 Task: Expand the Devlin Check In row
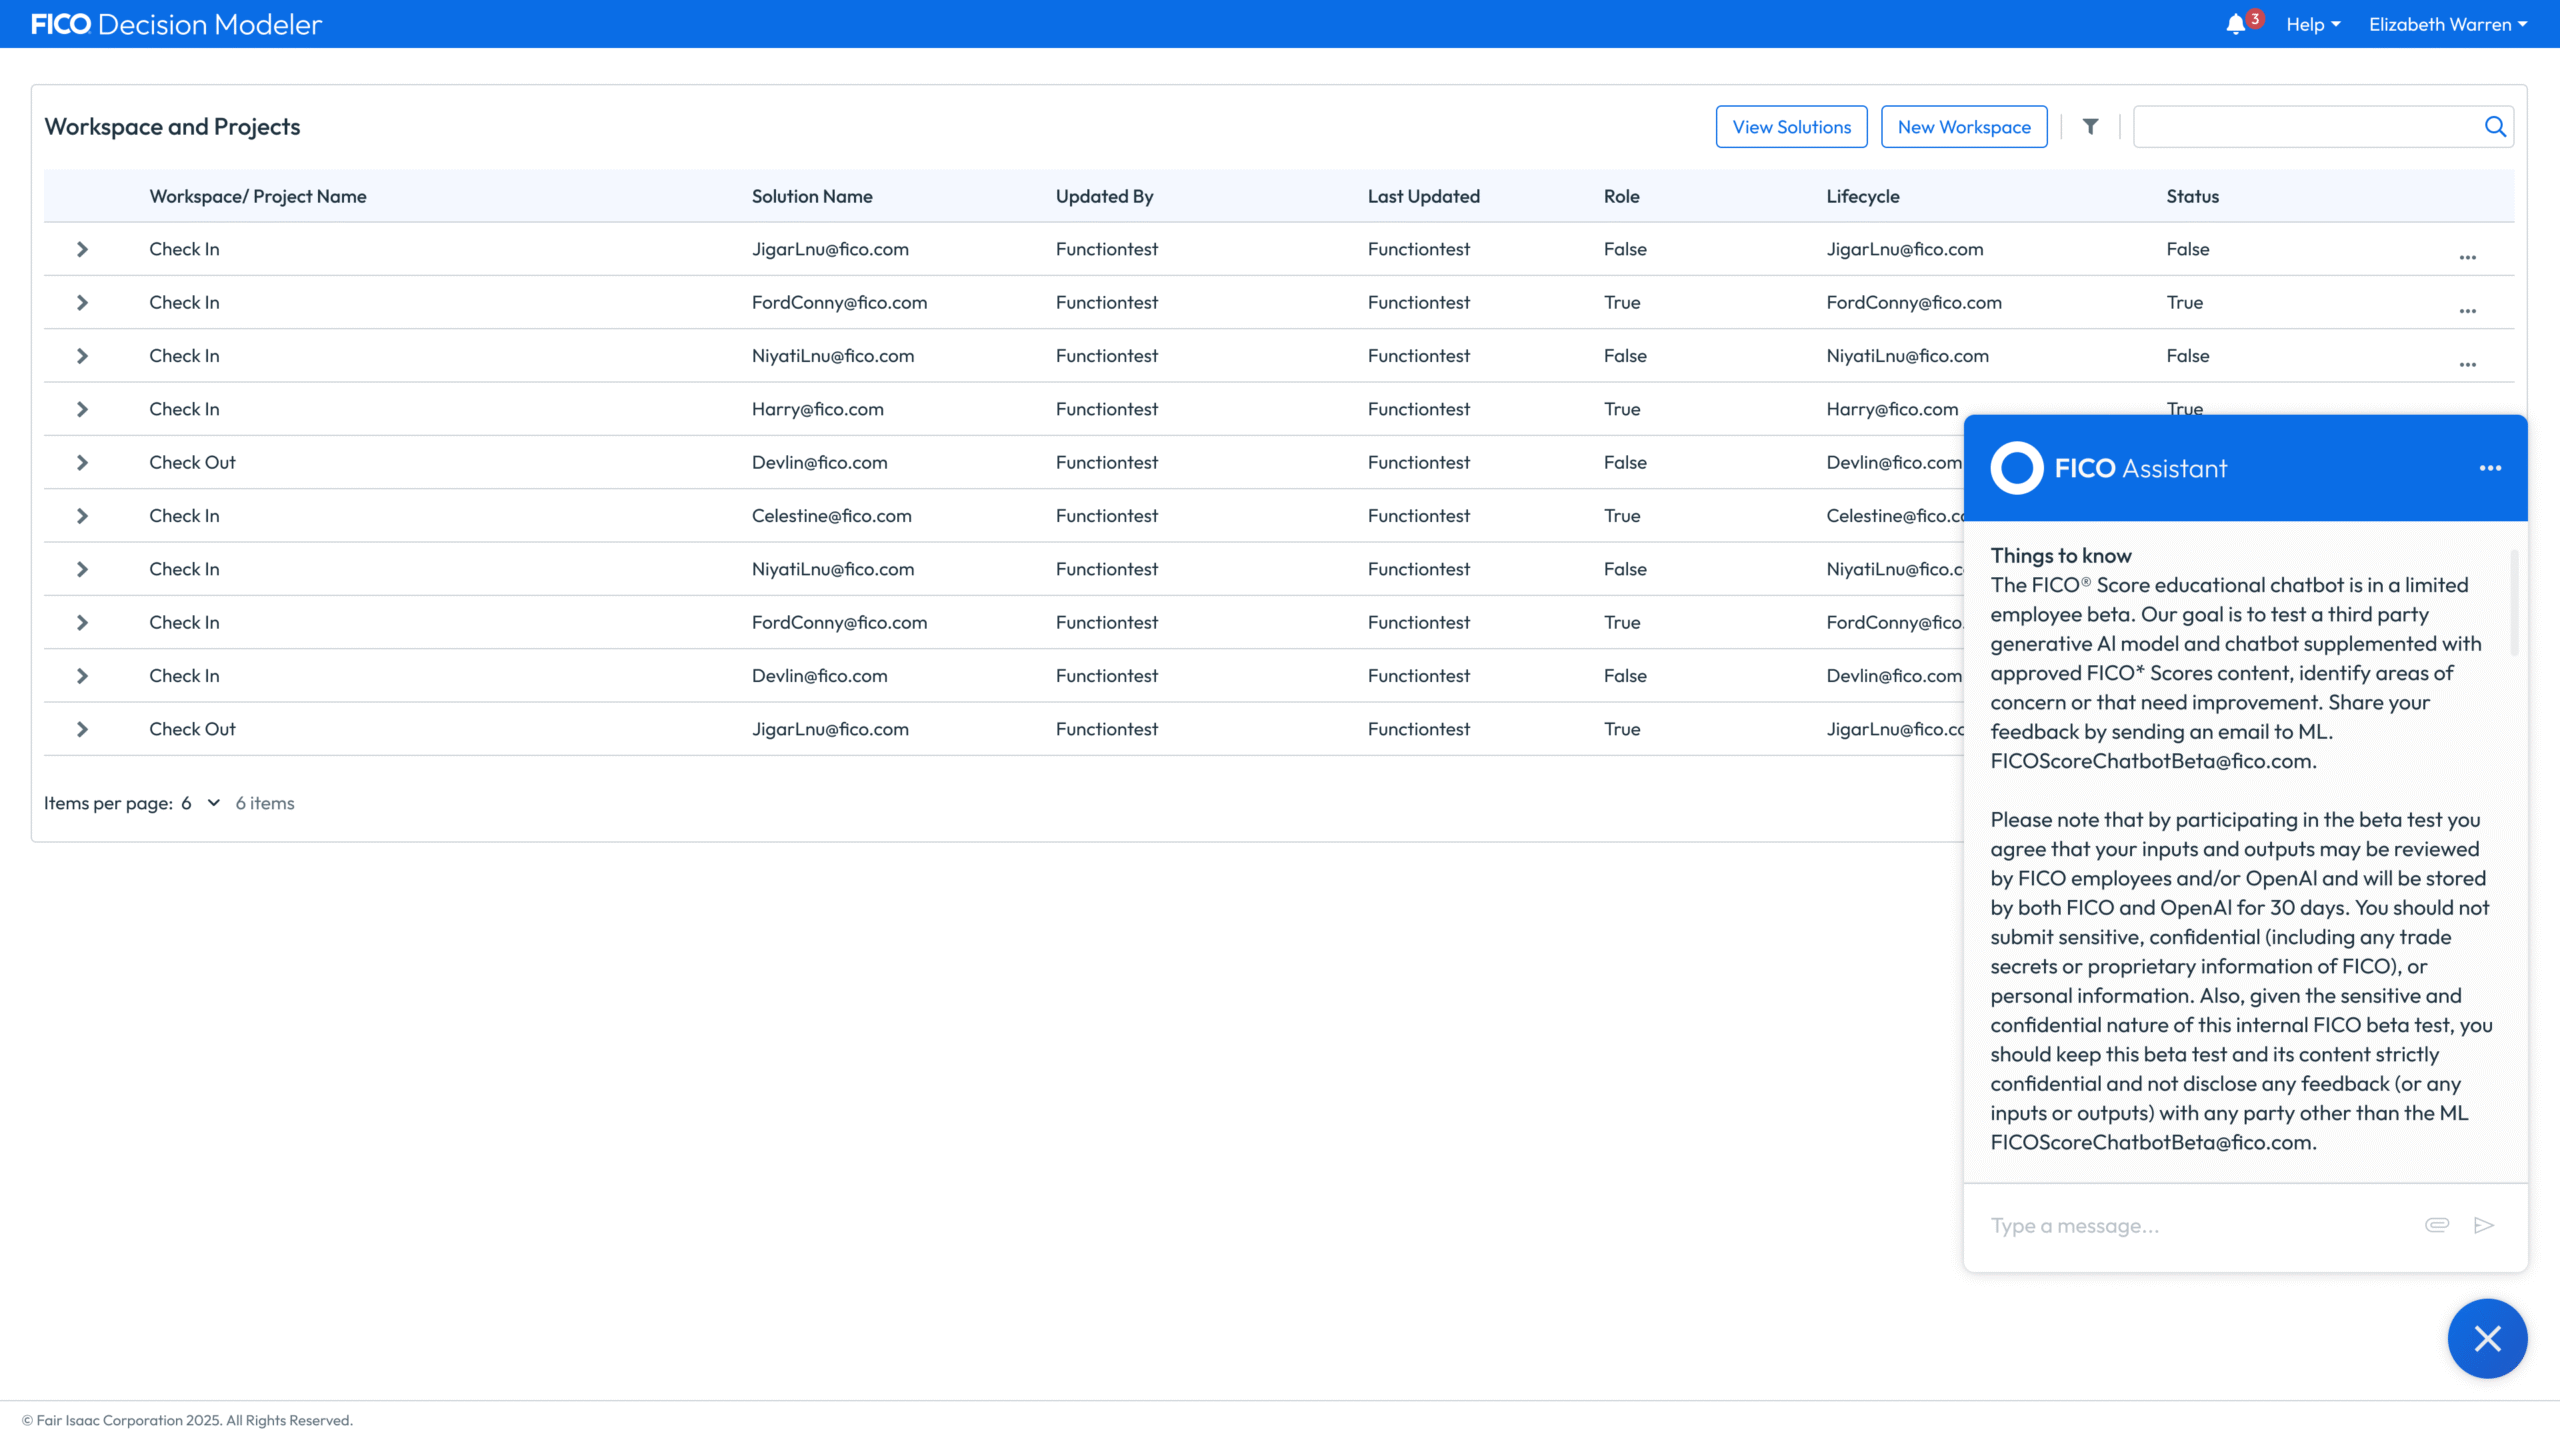(x=82, y=676)
